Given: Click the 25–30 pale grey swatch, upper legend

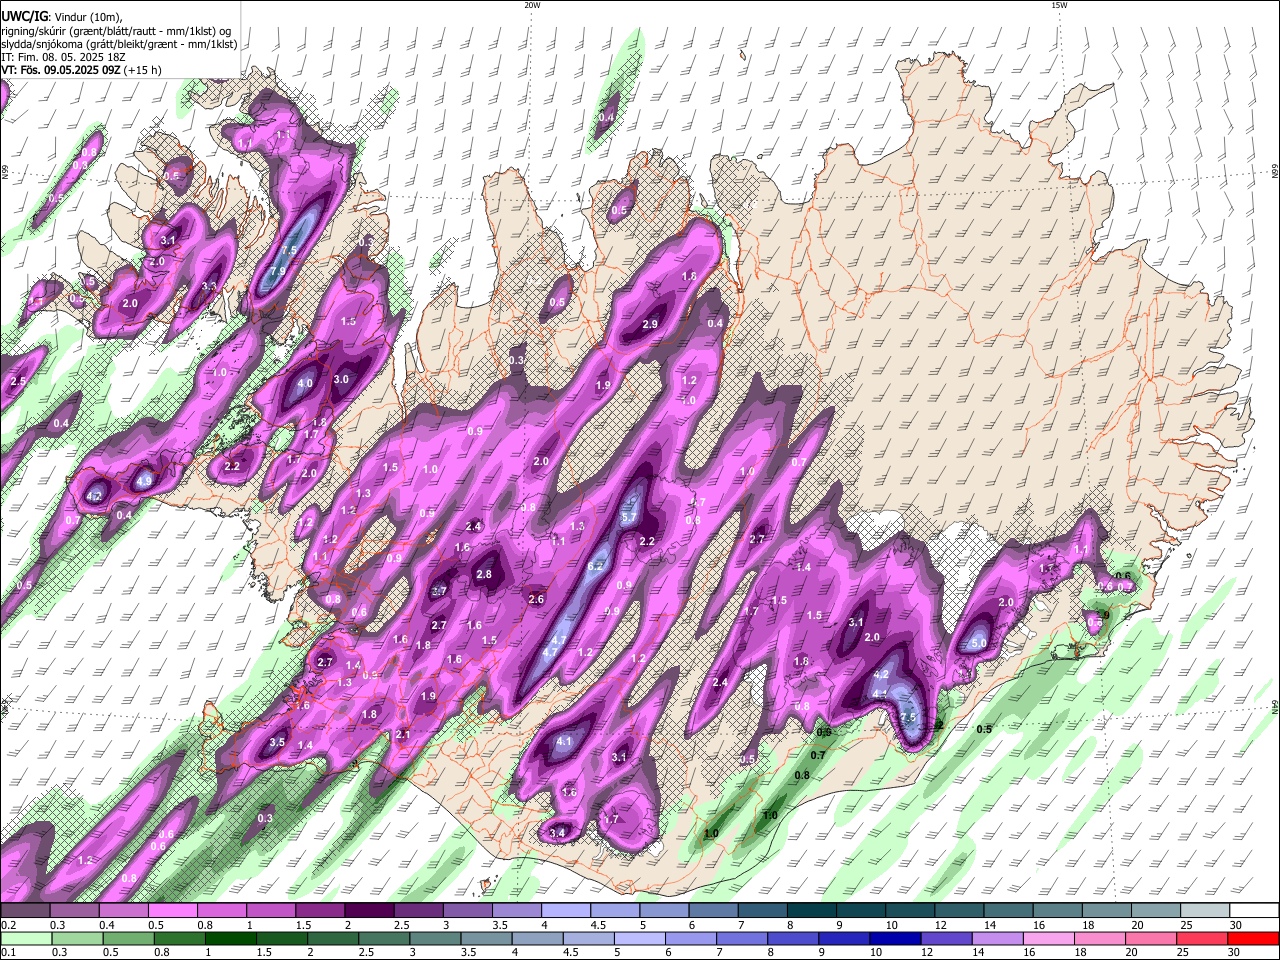Looking at the screenshot, I should coord(1206,911).
